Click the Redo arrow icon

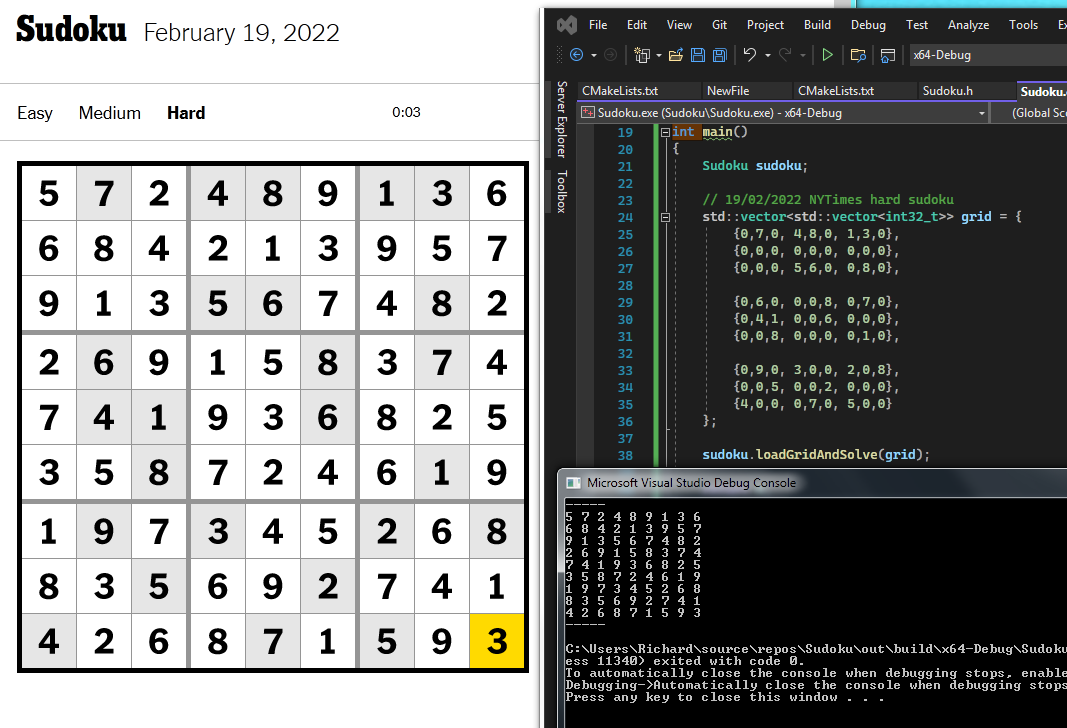pos(785,54)
